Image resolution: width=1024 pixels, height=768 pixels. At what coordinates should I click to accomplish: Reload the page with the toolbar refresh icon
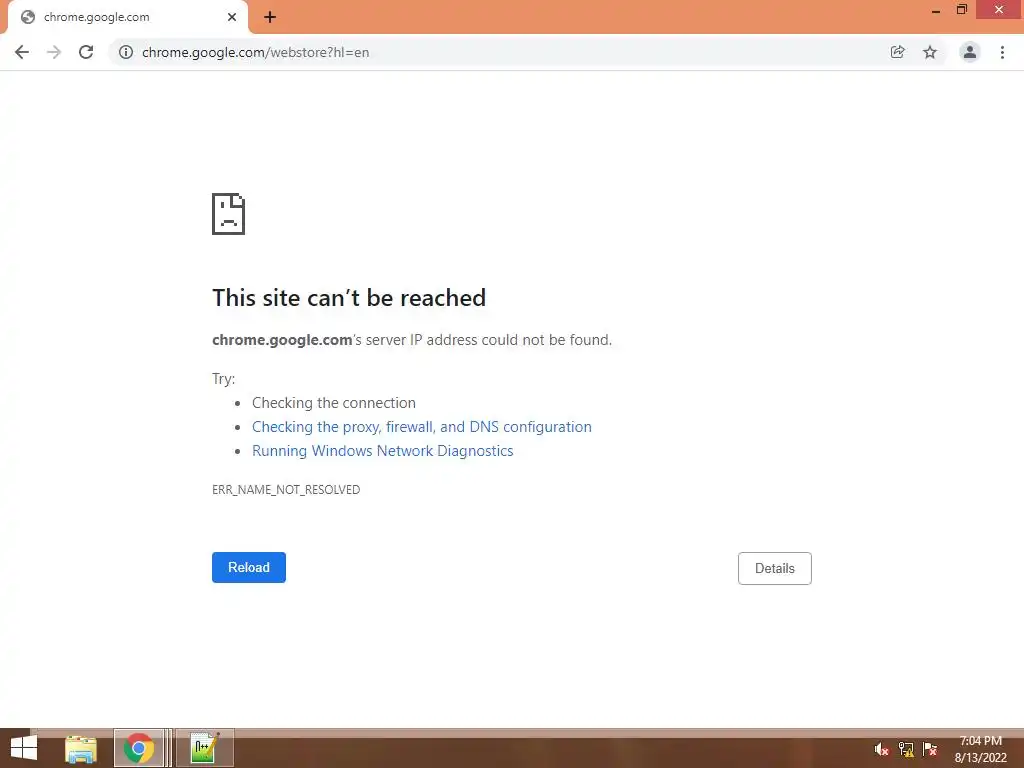(86, 52)
